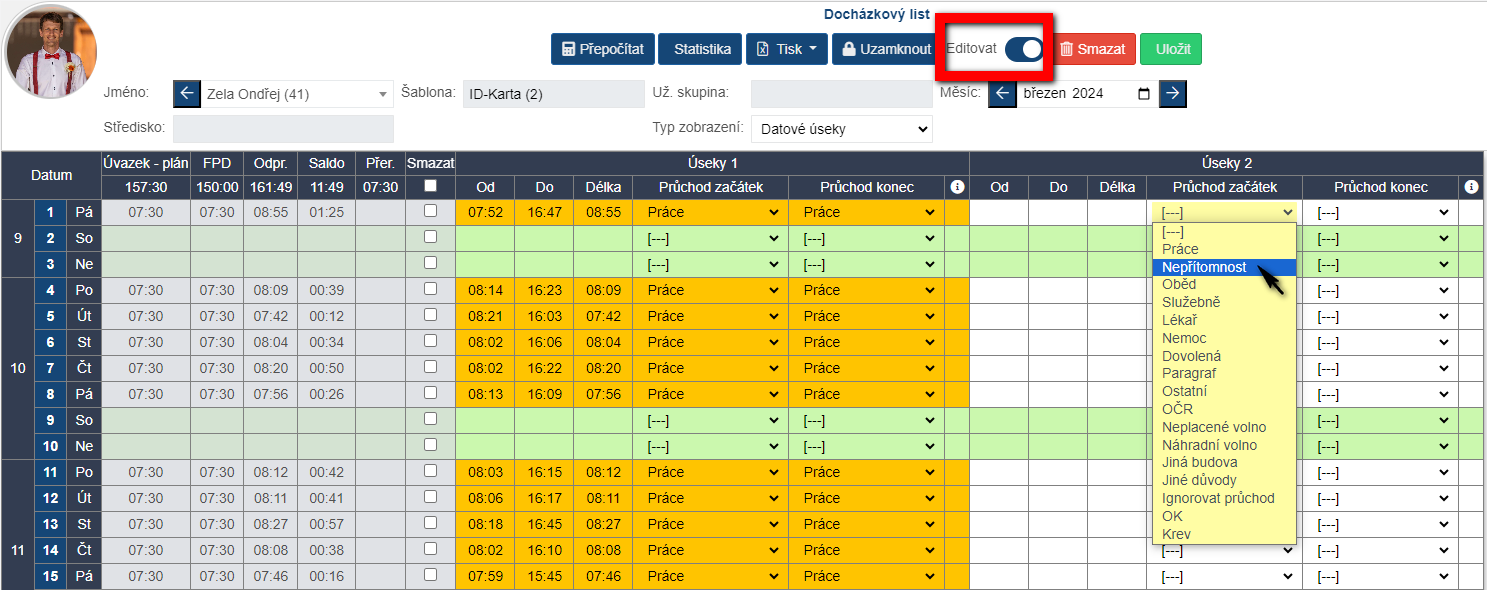Open the calendar picker in month field
The width and height of the screenshot is (1487, 590).
(x=1144, y=94)
